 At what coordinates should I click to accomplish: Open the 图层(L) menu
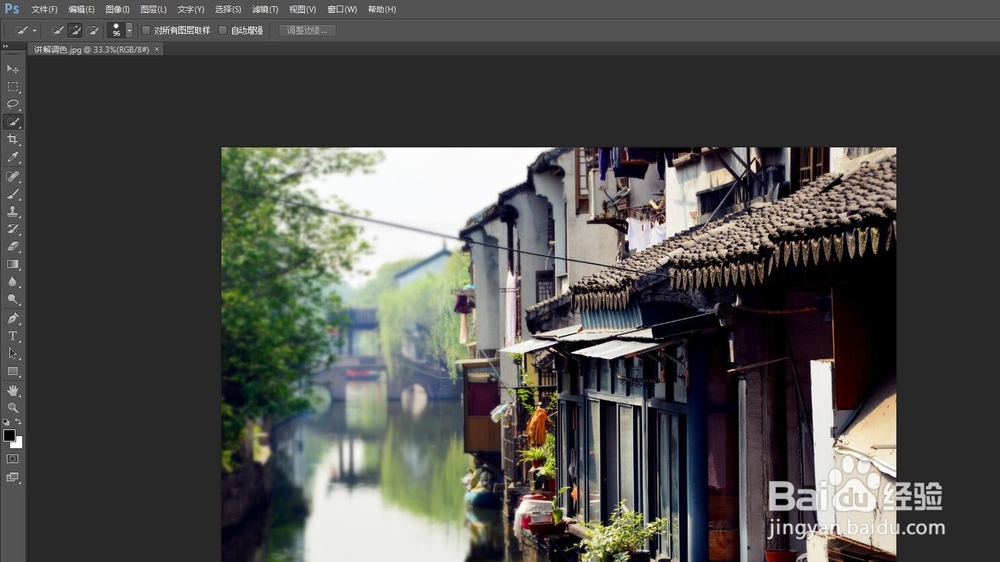[153, 10]
